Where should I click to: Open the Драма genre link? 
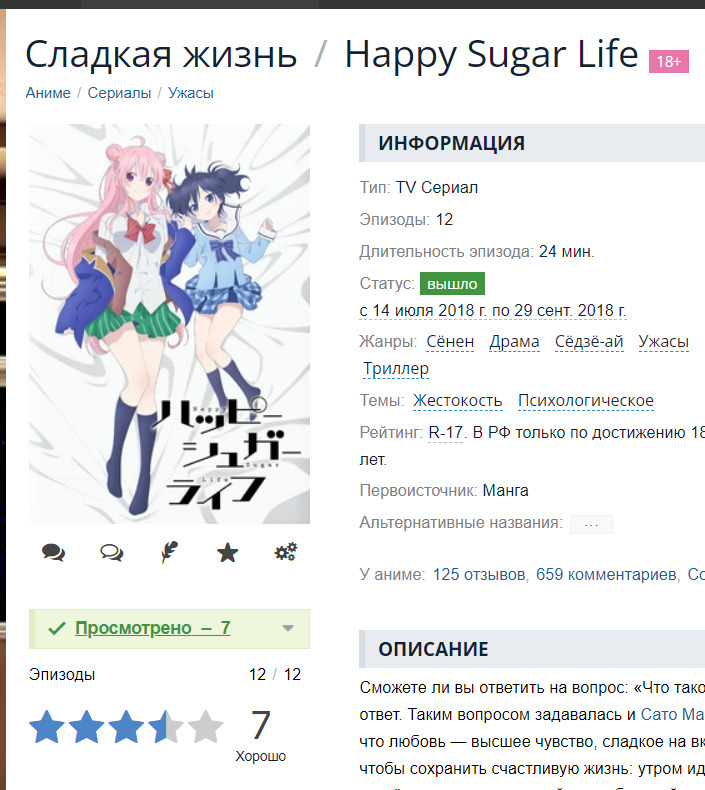pyautogui.click(x=514, y=342)
